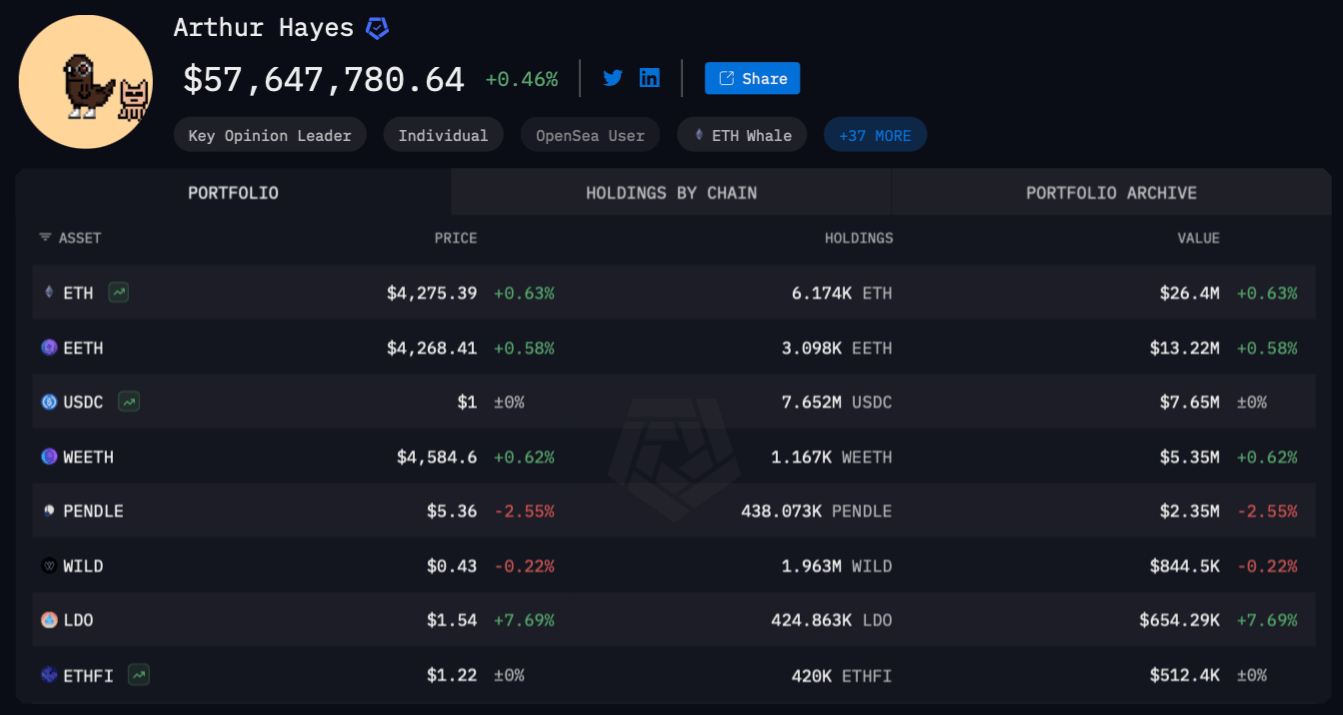Screen dimensions: 1343x715
Task: Click the Share button
Action: (x=752, y=78)
